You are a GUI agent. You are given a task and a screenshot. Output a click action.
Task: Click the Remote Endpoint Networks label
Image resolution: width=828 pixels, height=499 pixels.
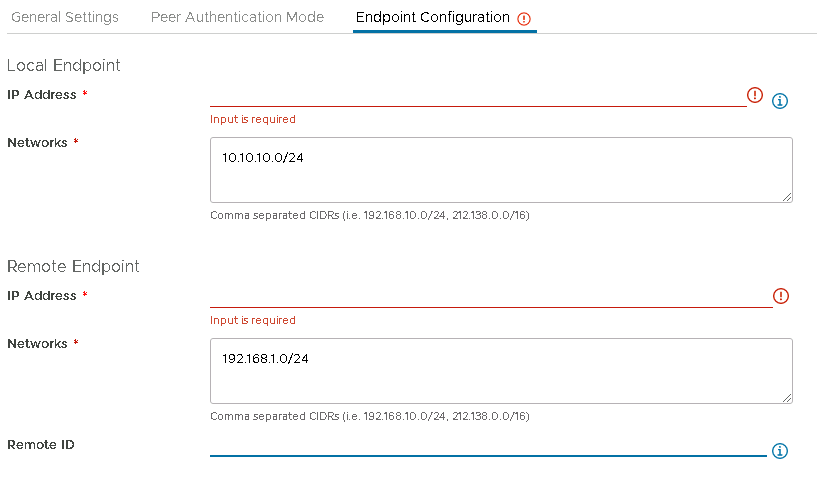[x=37, y=344]
